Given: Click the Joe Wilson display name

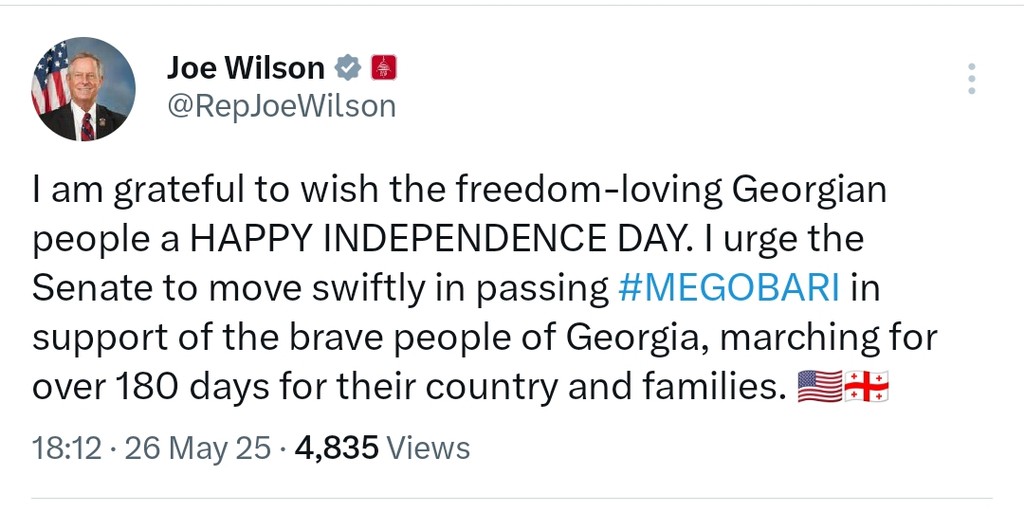Looking at the screenshot, I should click(246, 67).
